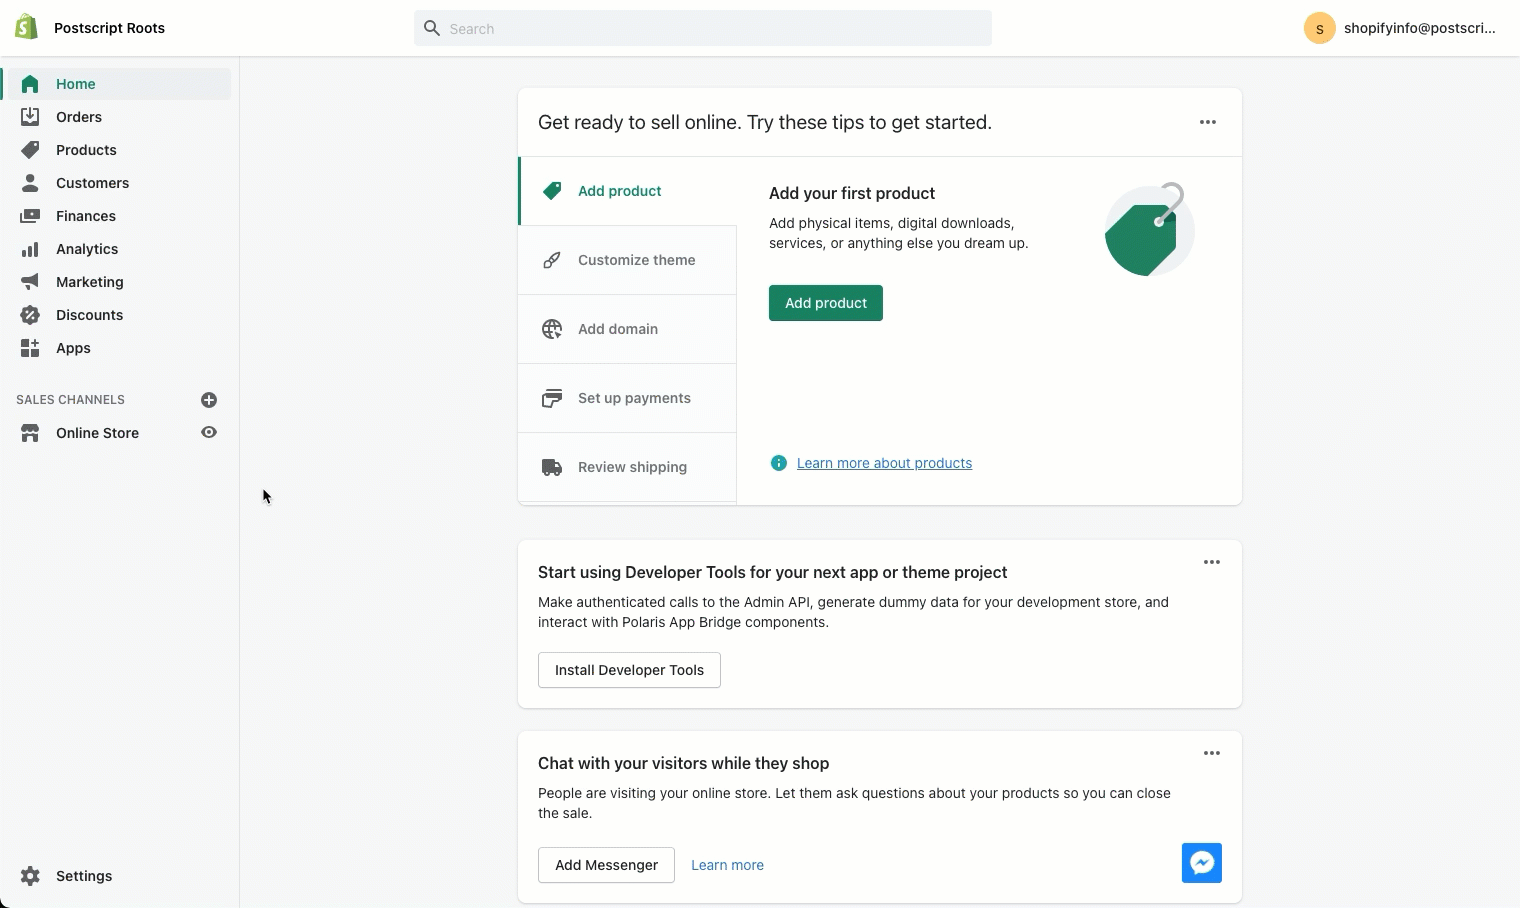Open Finances in the sidebar
The width and height of the screenshot is (1520, 908).
[x=119, y=216]
